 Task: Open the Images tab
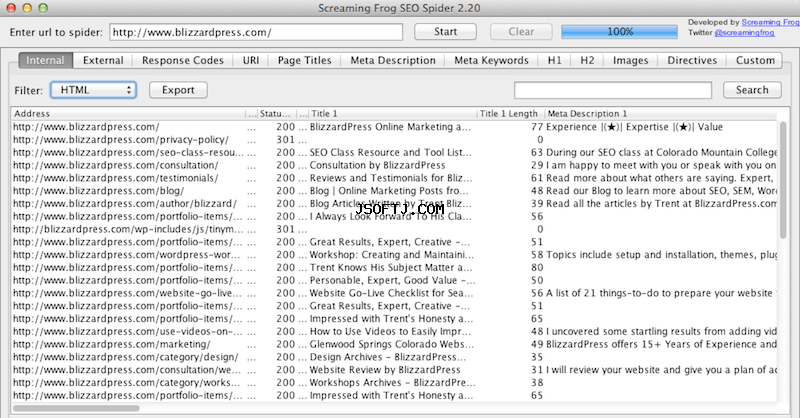click(x=631, y=60)
